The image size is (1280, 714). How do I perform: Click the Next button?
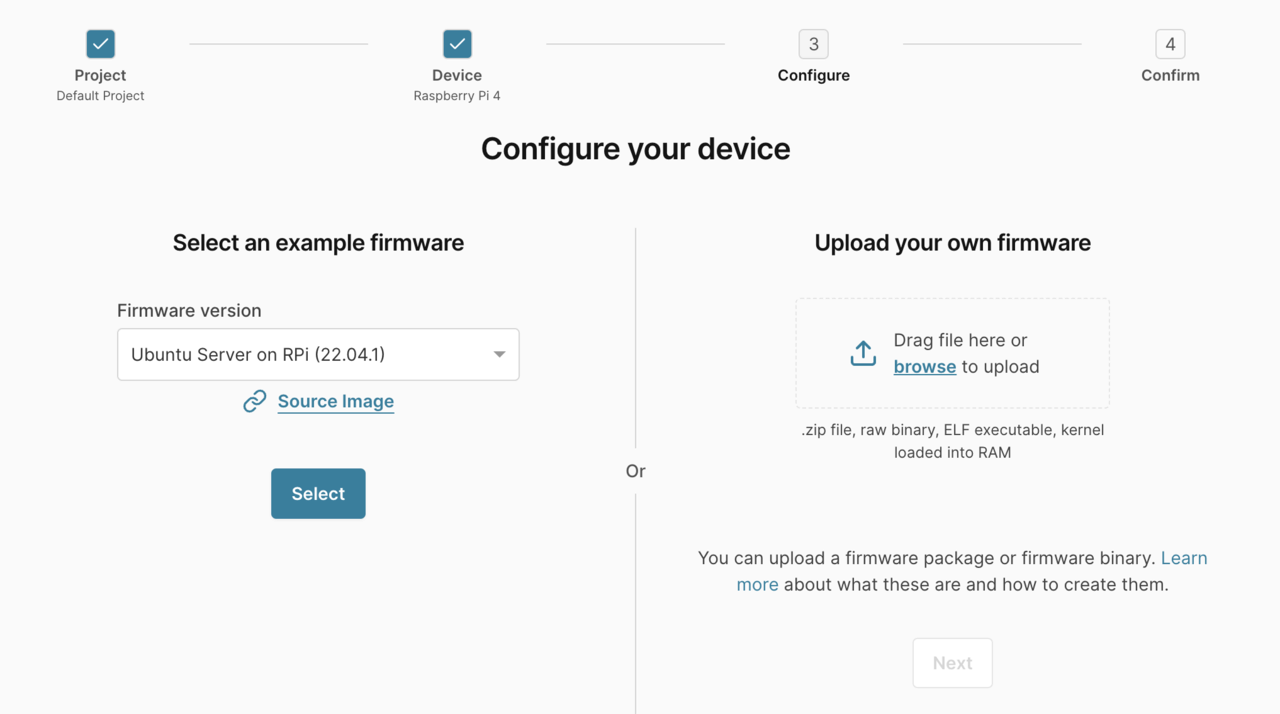point(952,662)
